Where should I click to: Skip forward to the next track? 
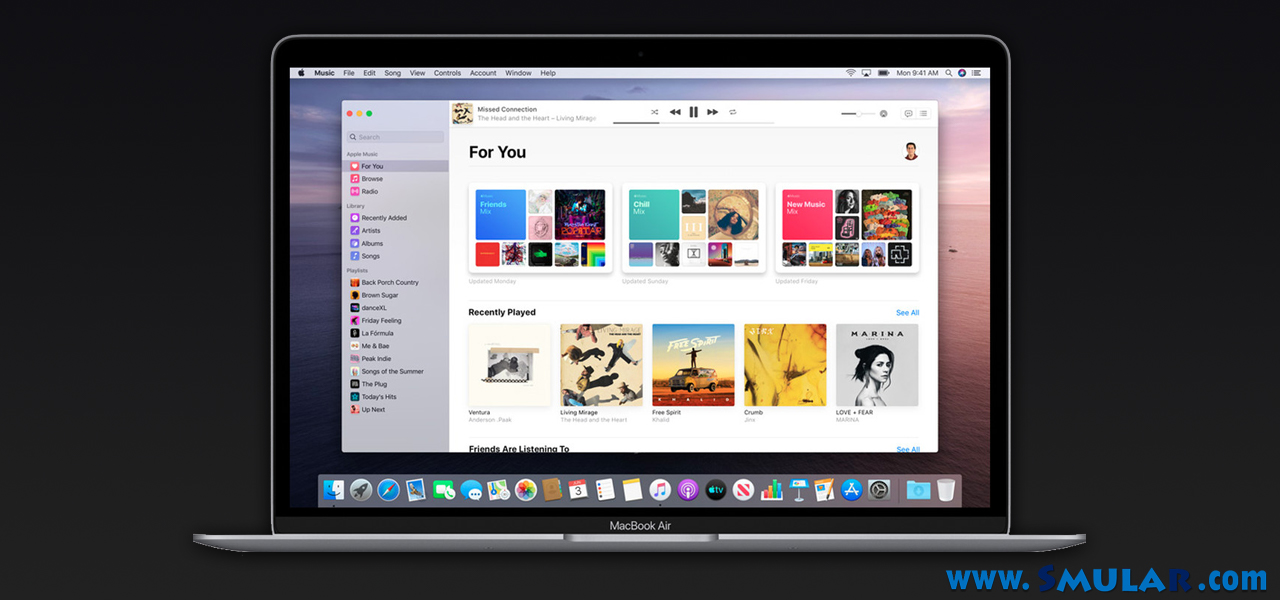[x=713, y=113]
